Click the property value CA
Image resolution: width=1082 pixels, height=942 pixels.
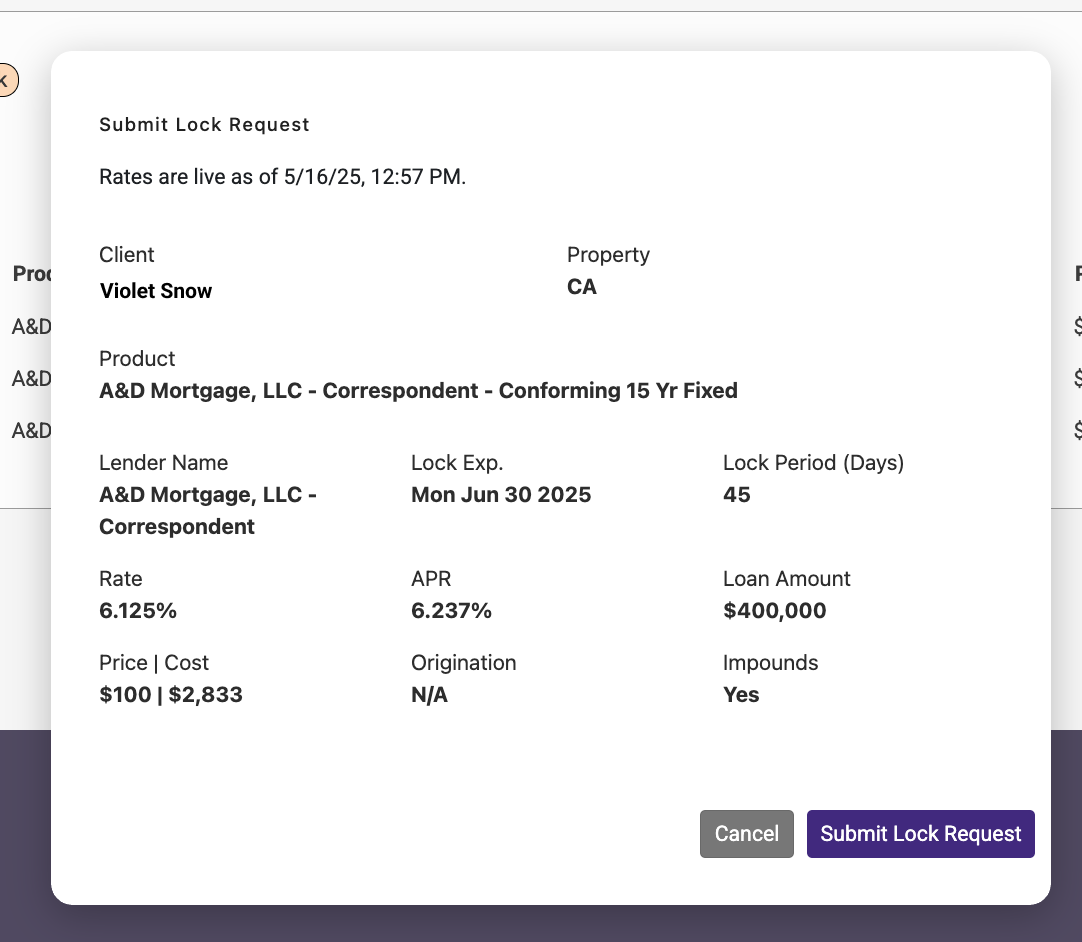[582, 286]
